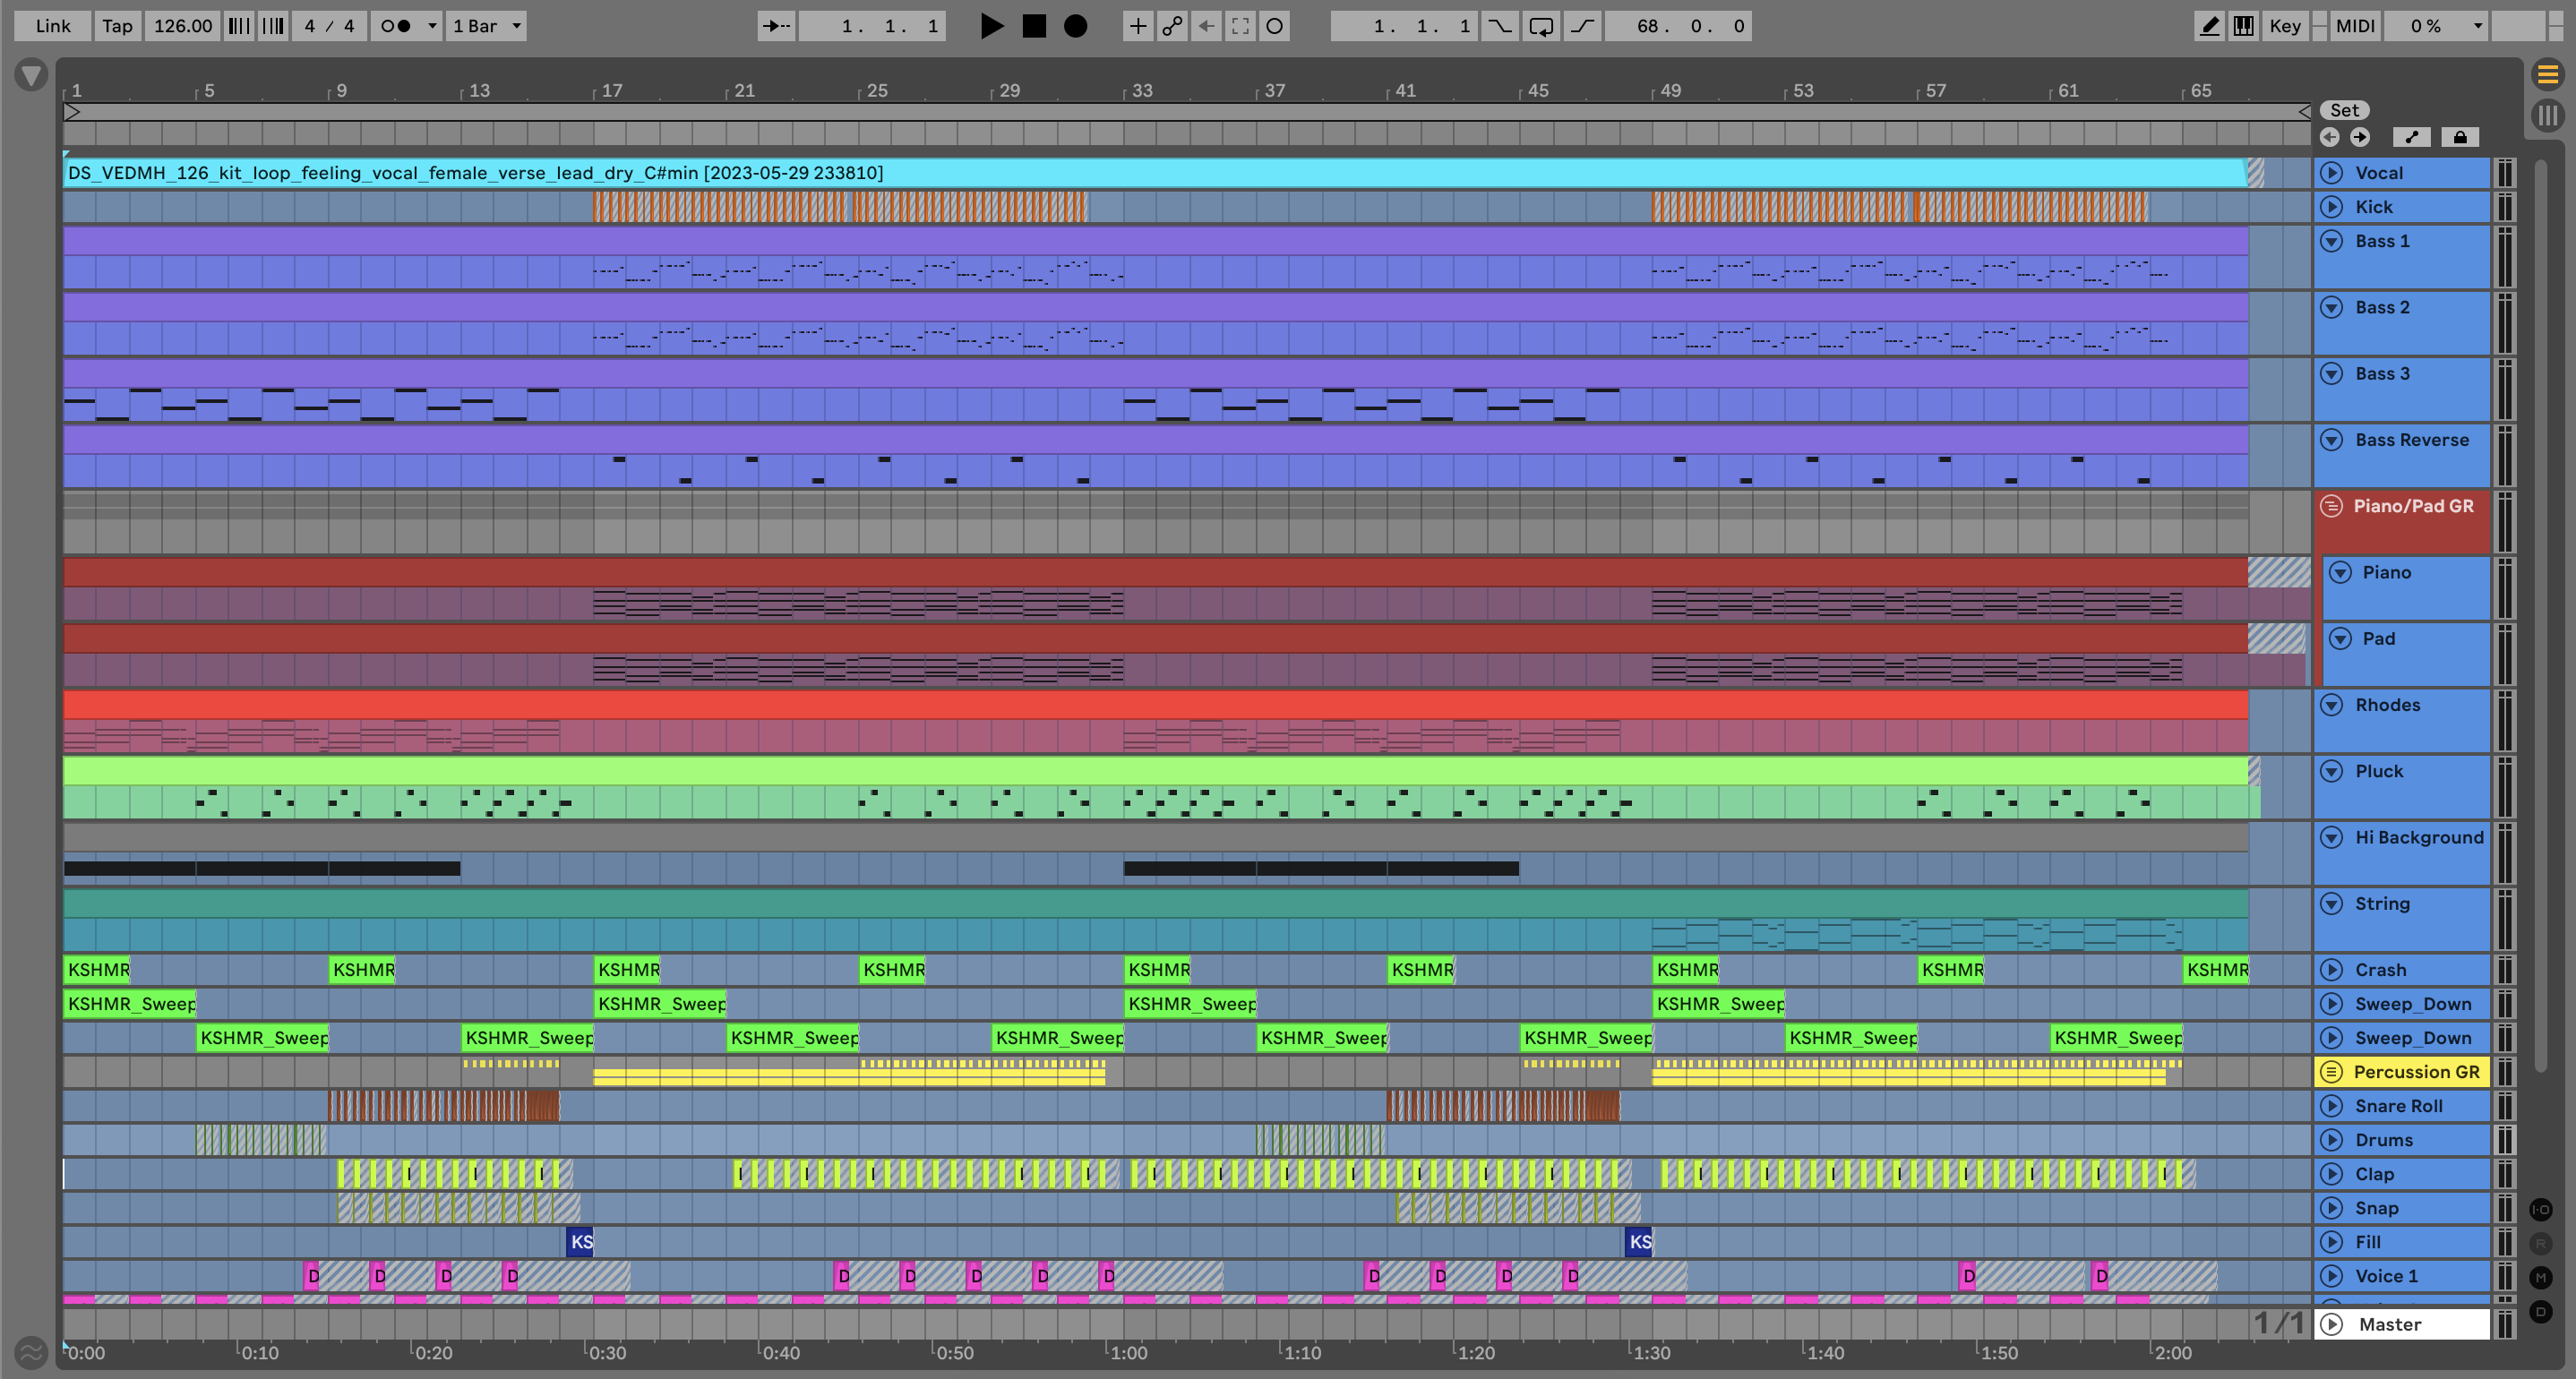Toggle the Follow playback button

[x=776, y=26]
